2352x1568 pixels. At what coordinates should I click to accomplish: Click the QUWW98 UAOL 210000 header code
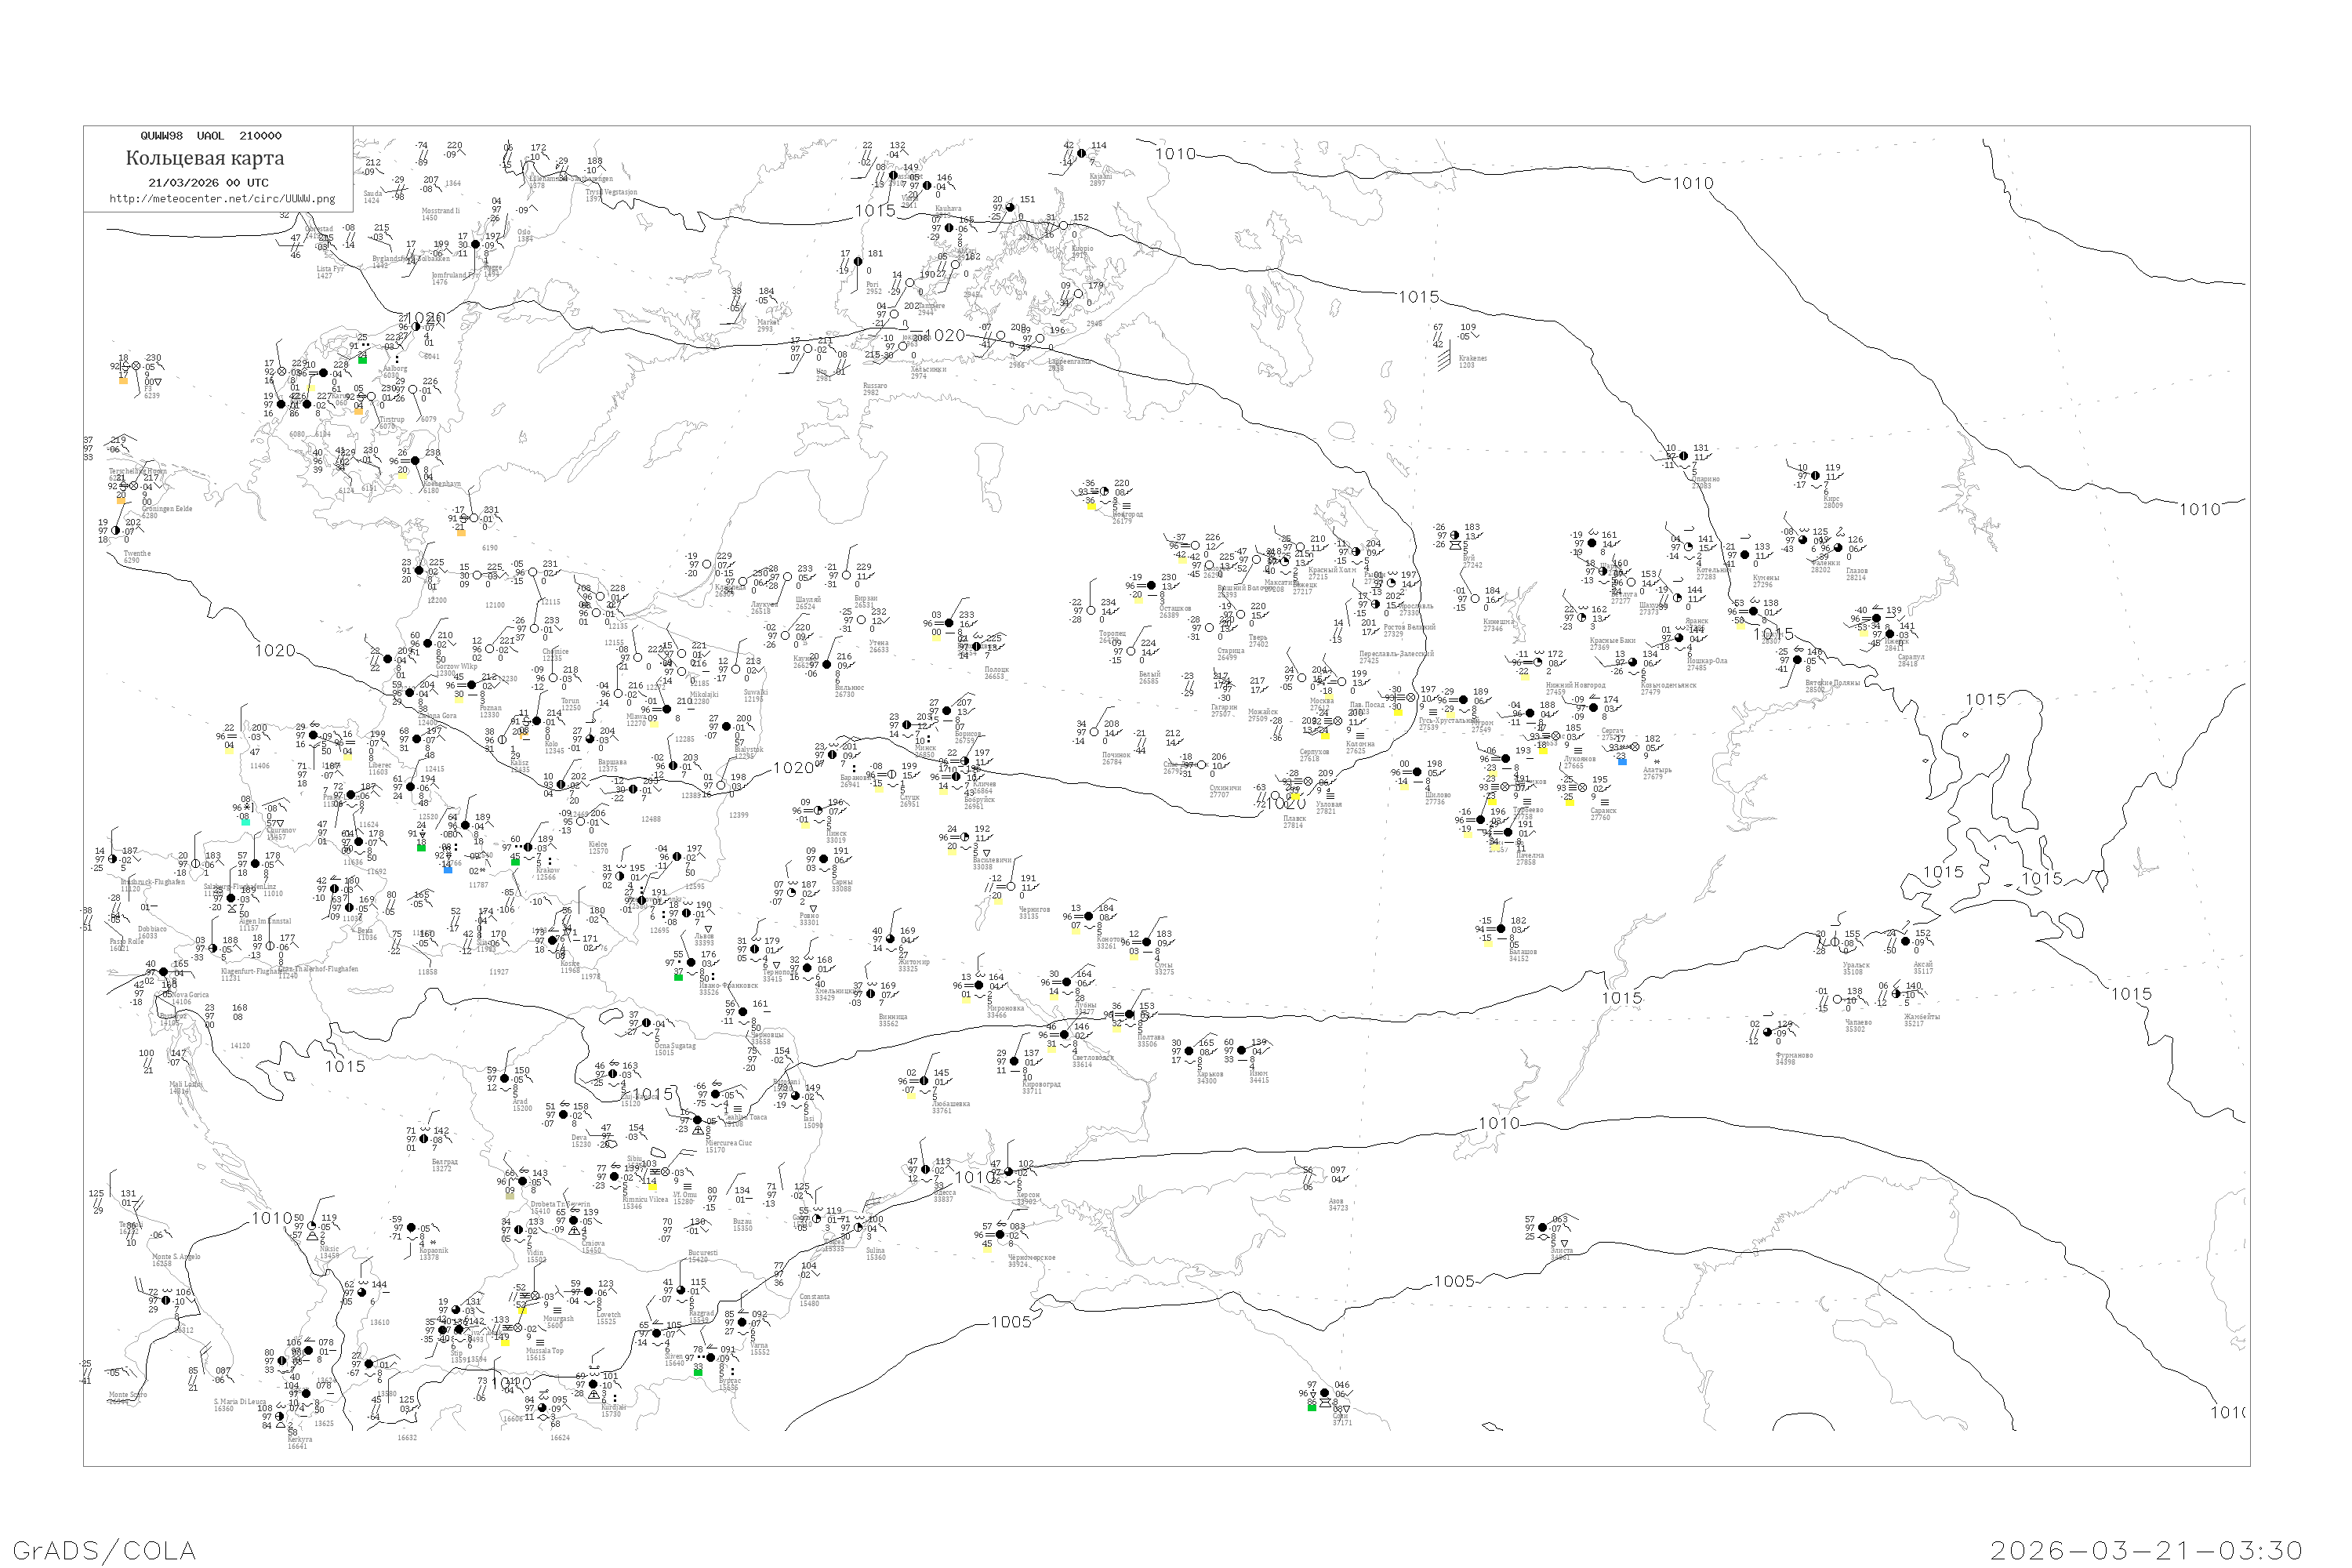tap(211, 136)
